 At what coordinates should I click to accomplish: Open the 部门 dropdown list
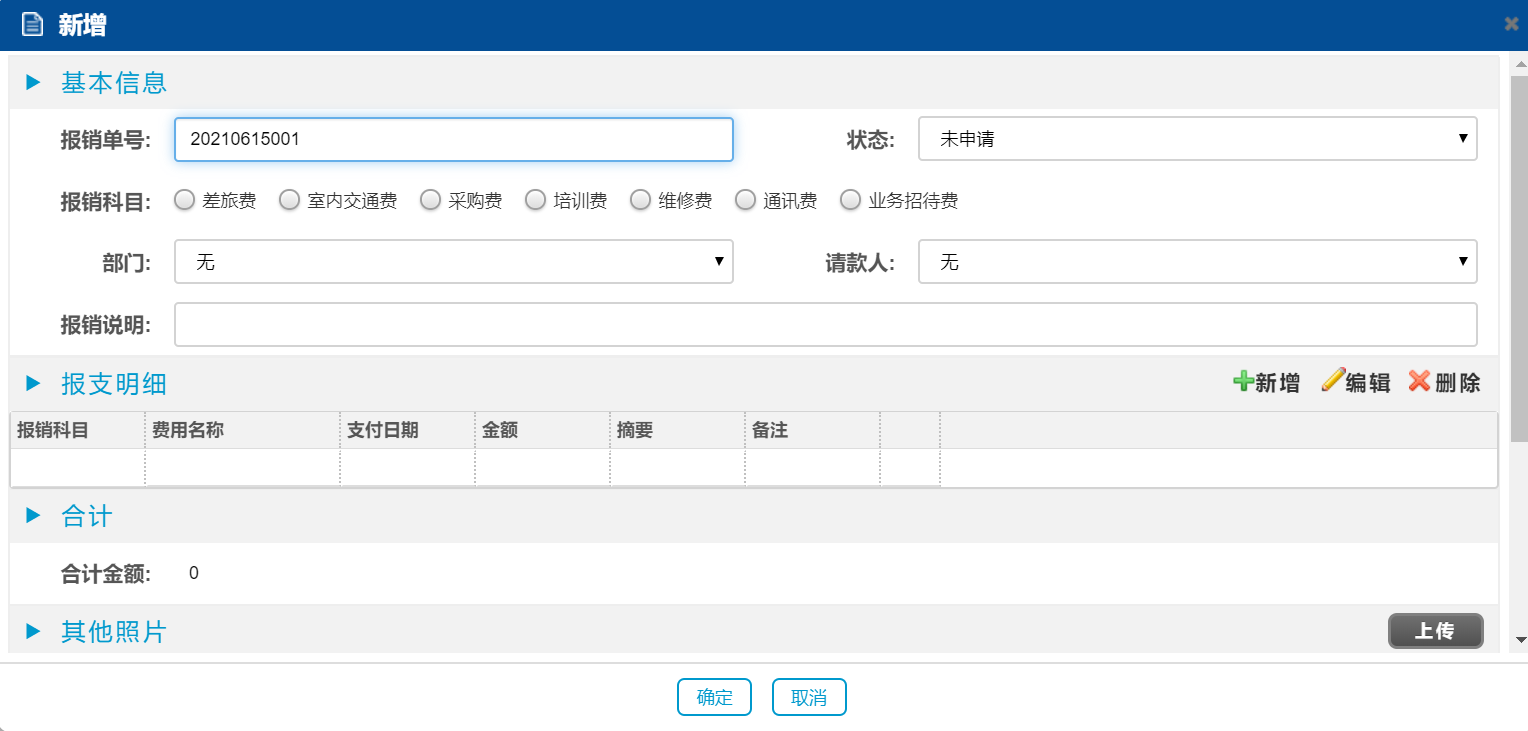pyautogui.click(x=453, y=262)
